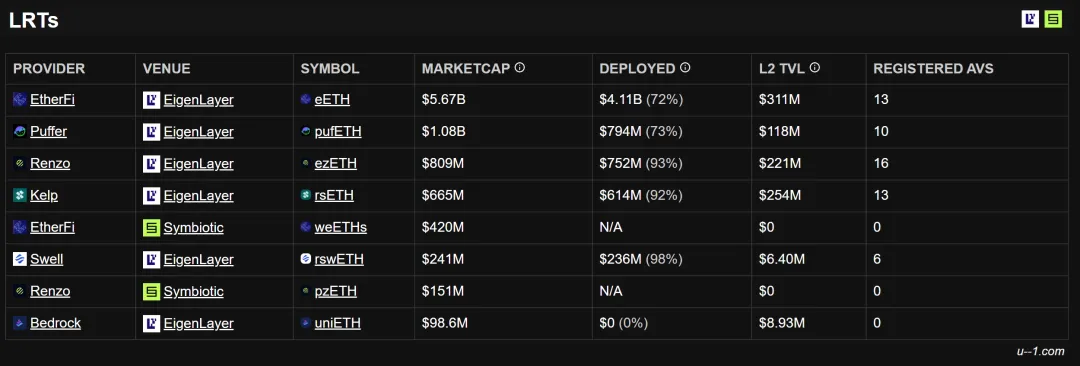
Task: Open the uniETH symbol link
Action: pyautogui.click(x=338, y=323)
